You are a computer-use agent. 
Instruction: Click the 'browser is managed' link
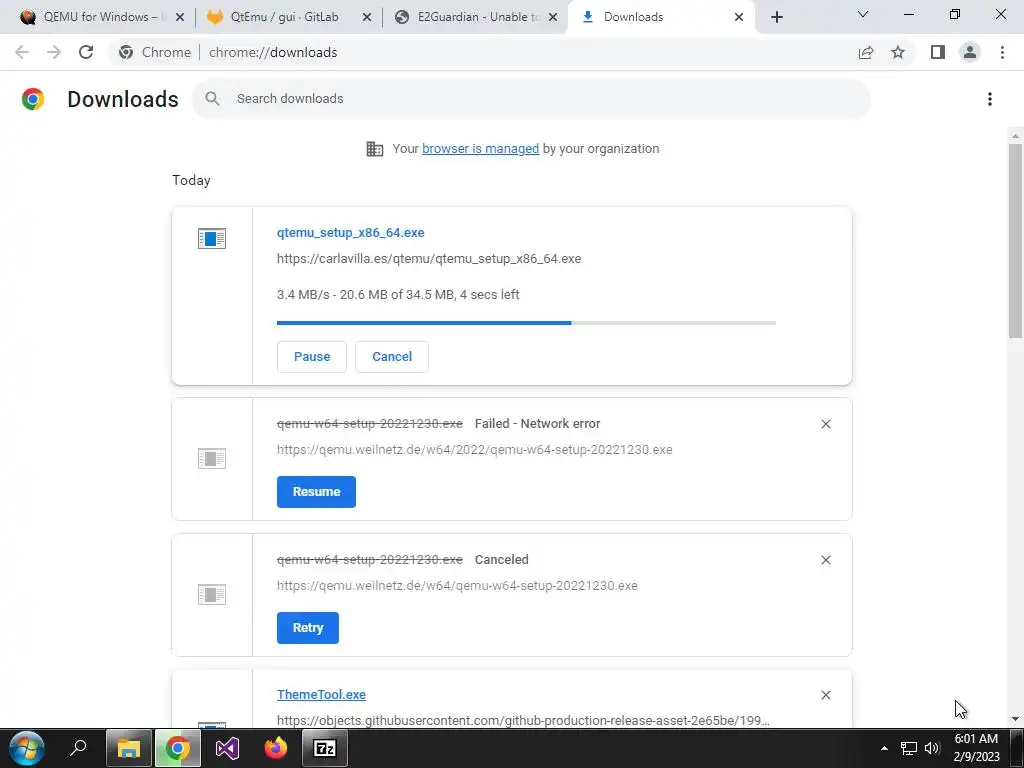tap(480, 148)
